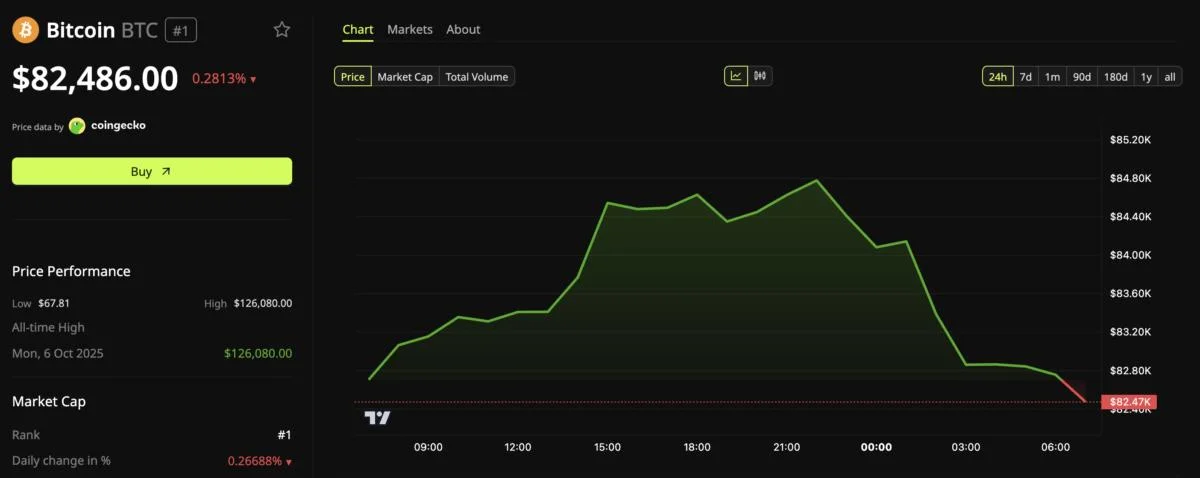1200x478 pixels.
Task: Click the 0.2813% price change
Action: [x=224, y=79]
